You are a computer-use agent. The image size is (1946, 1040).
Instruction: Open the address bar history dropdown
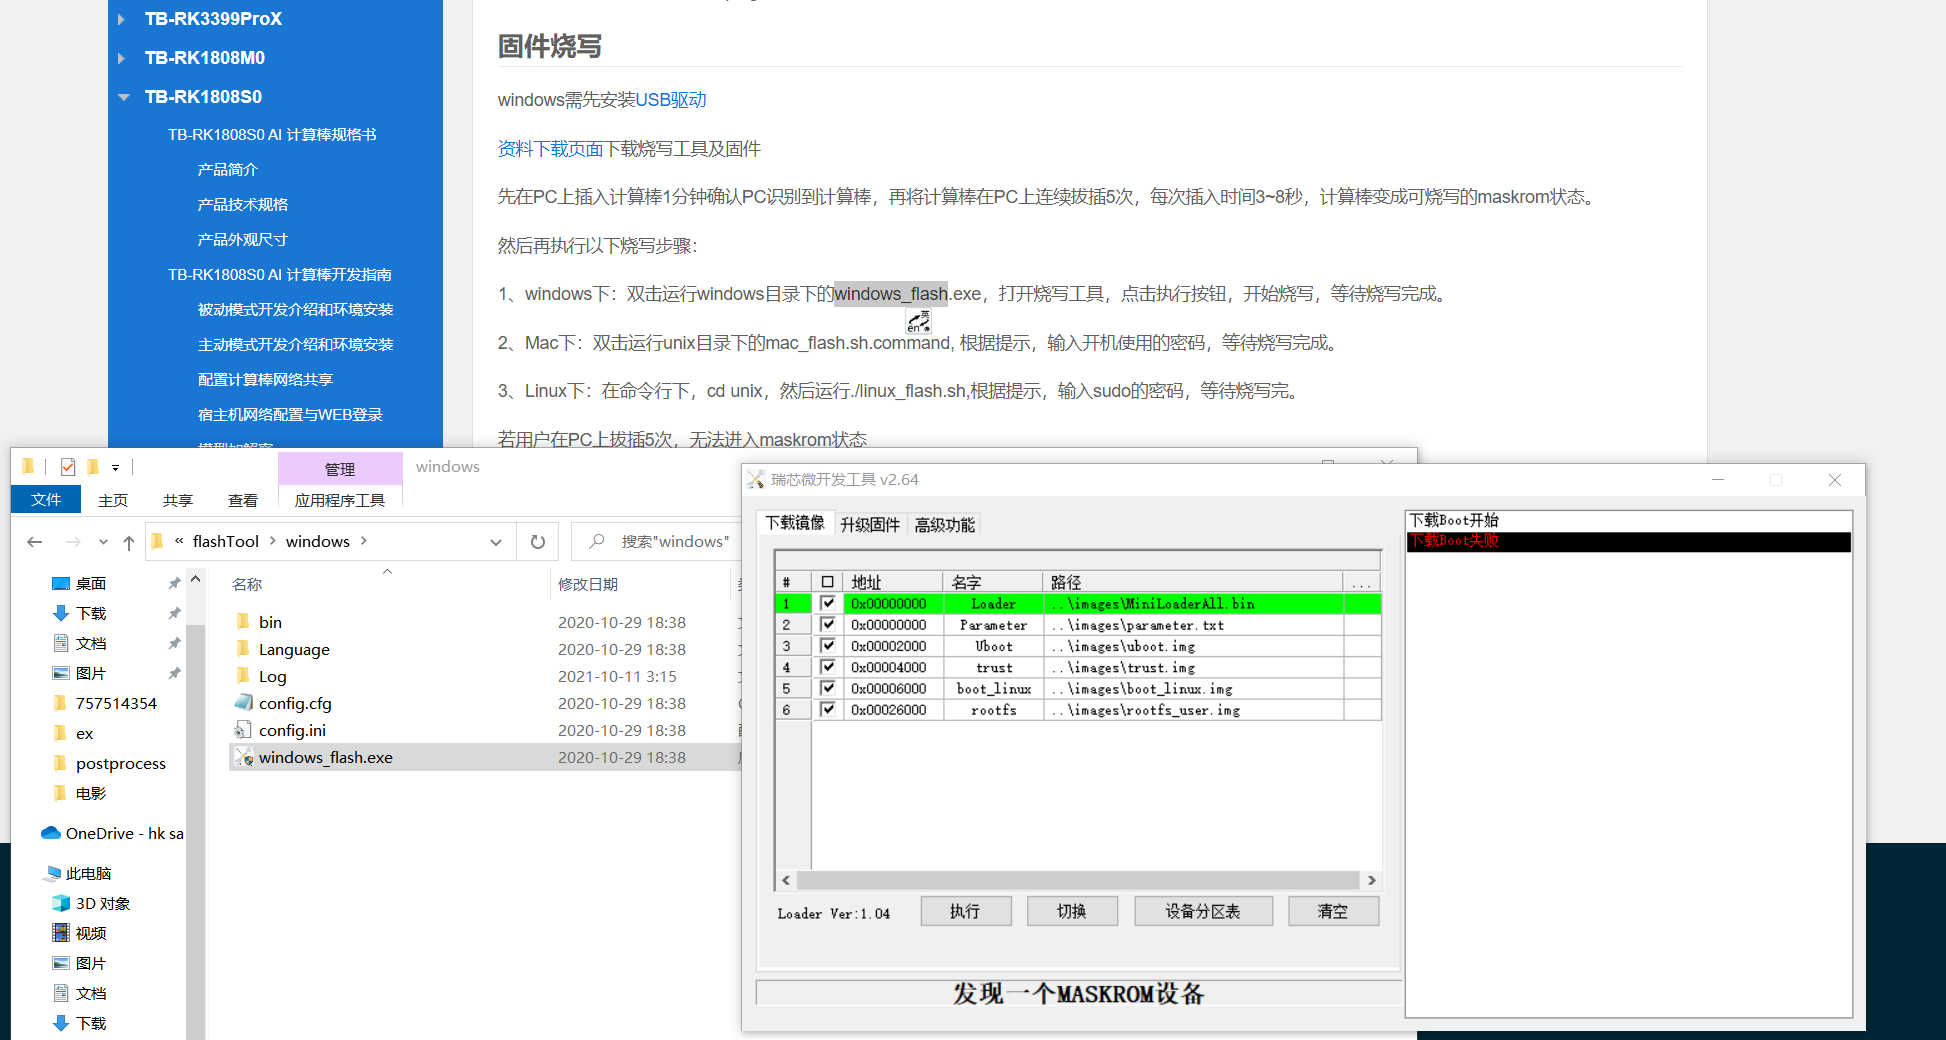pyautogui.click(x=496, y=542)
